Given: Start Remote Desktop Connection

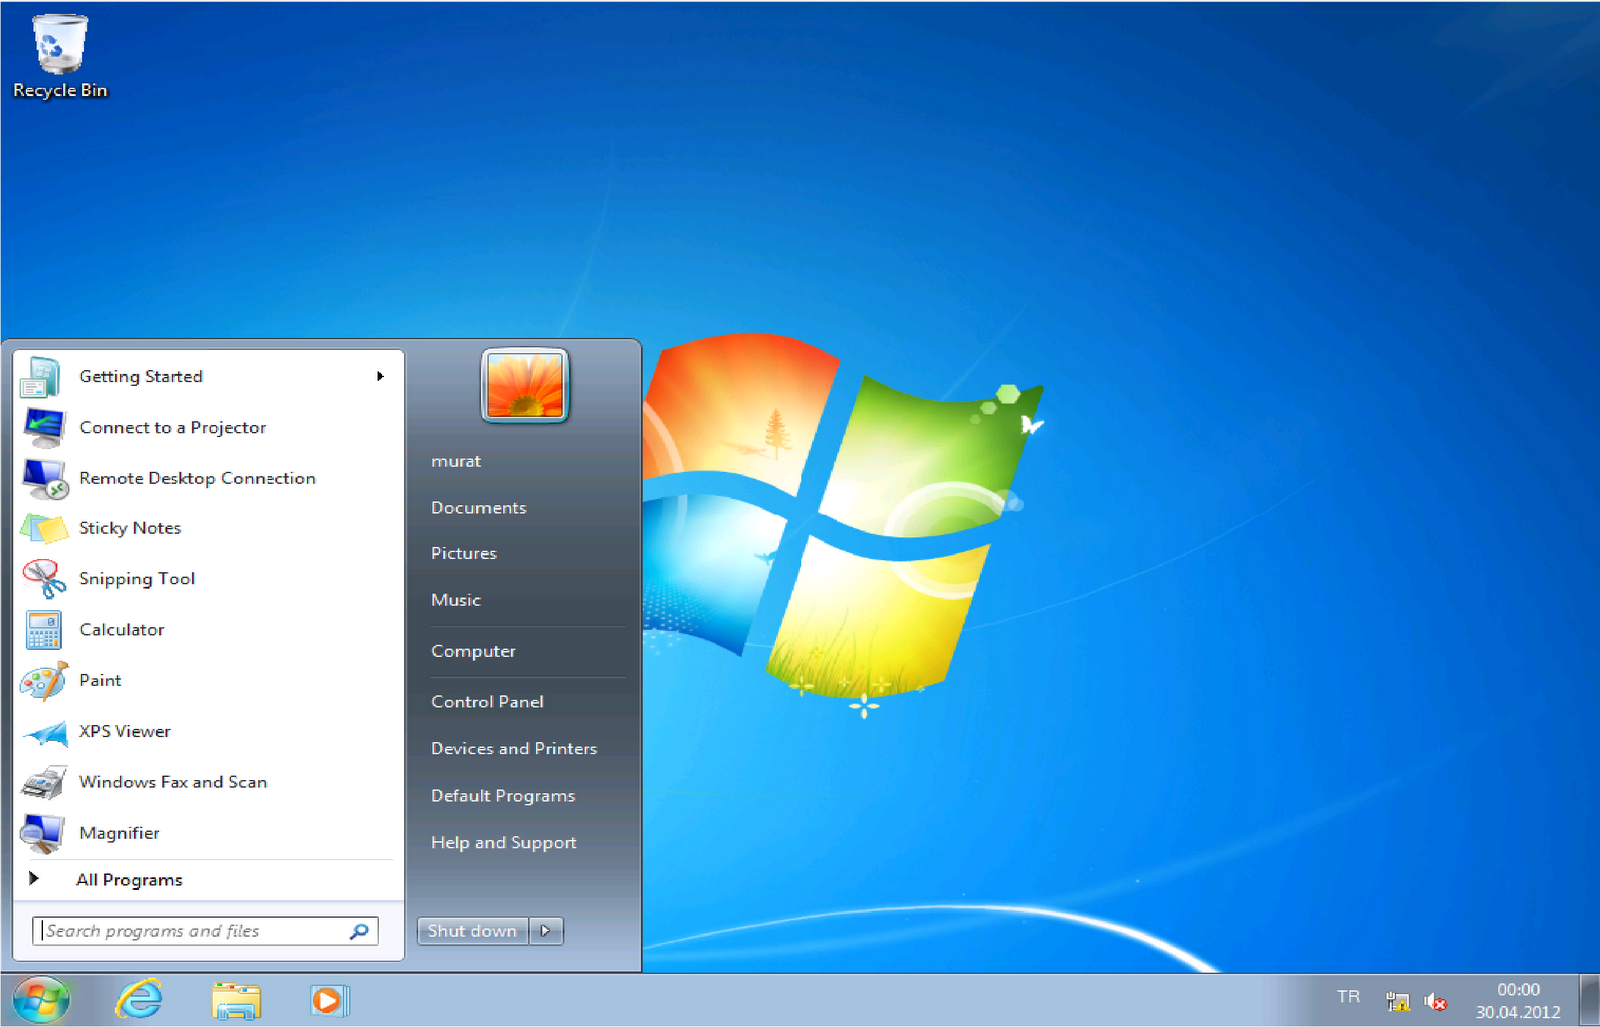Looking at the screenshot, I should point(196,478).
